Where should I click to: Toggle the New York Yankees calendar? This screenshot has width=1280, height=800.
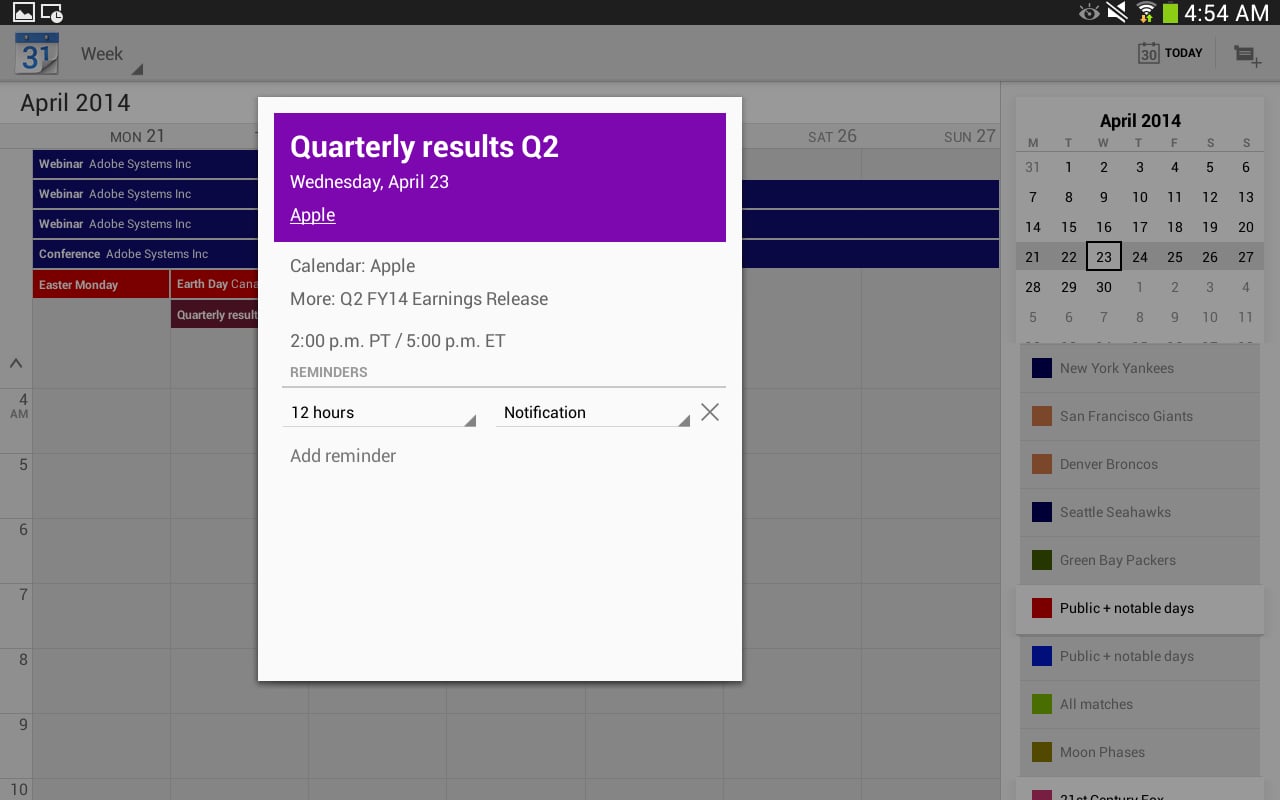1139,368
